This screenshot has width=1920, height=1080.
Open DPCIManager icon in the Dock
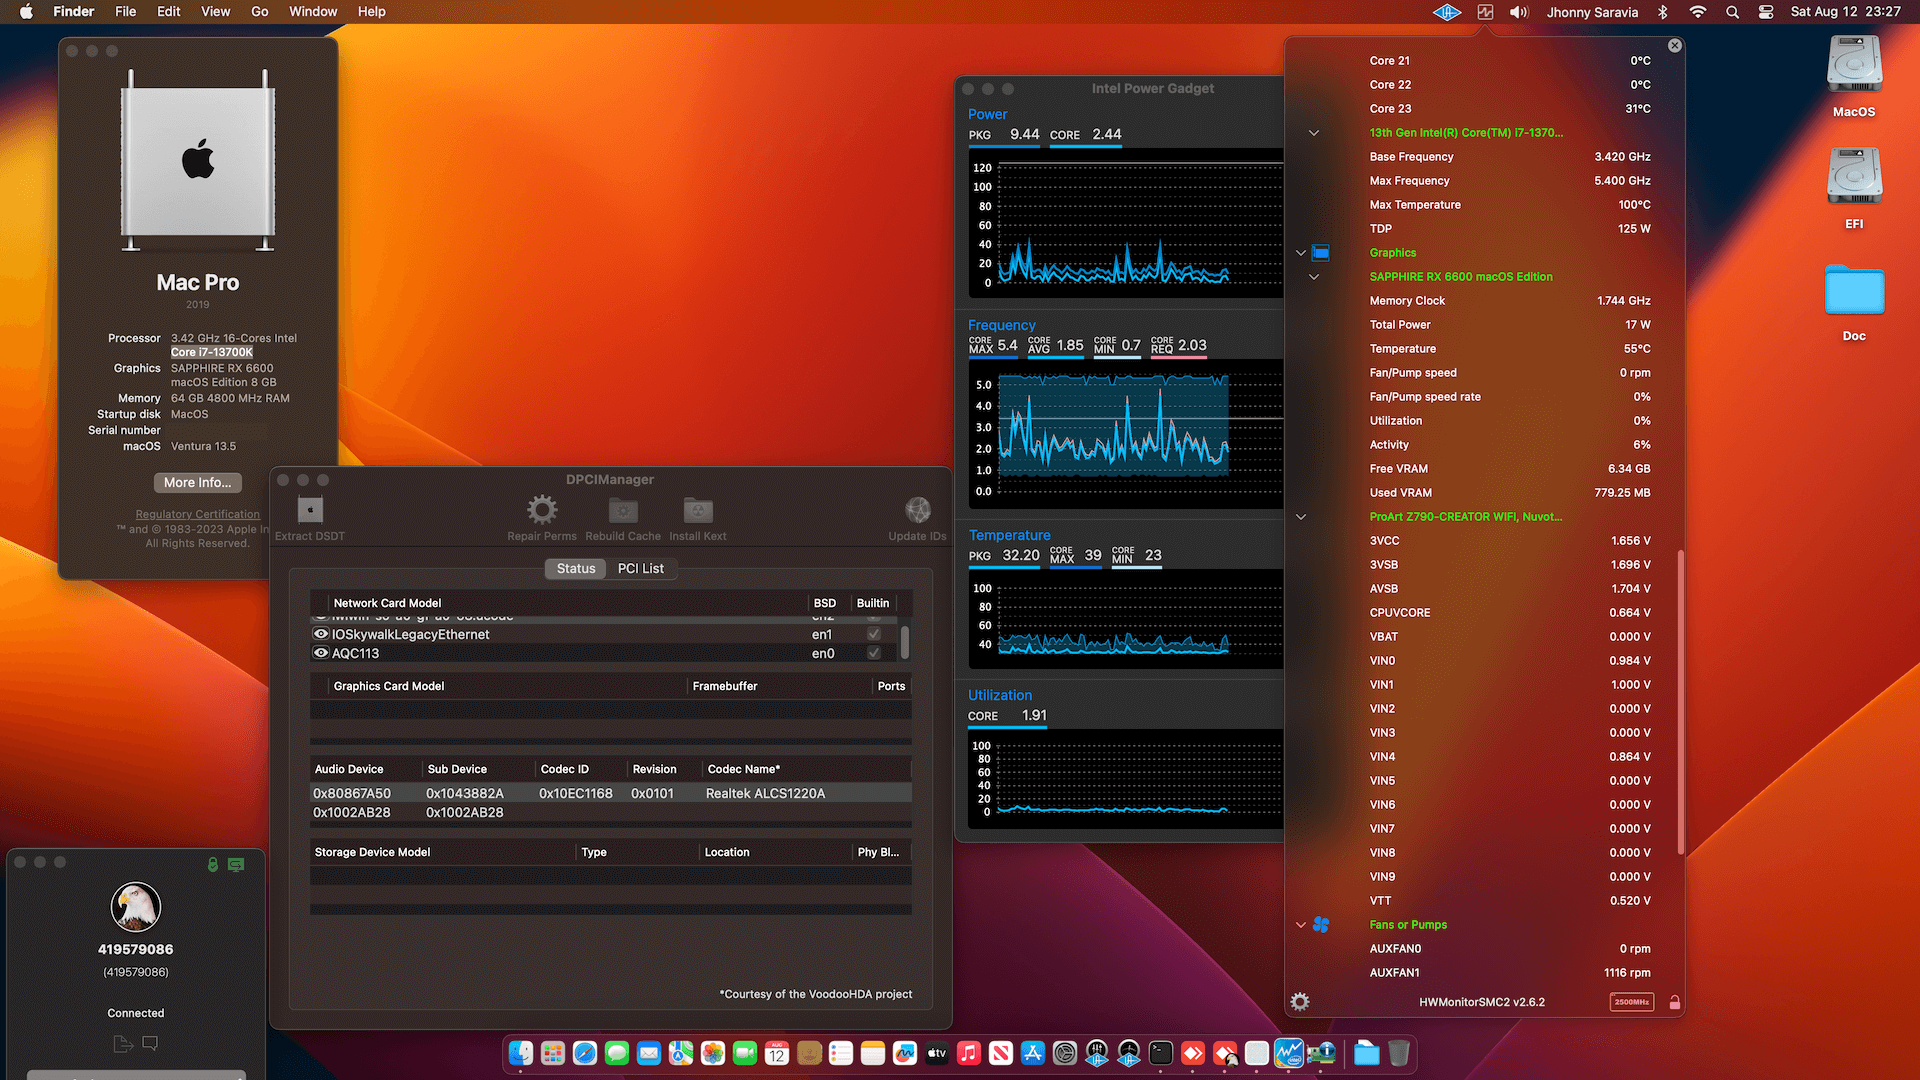[1321, 1053]
